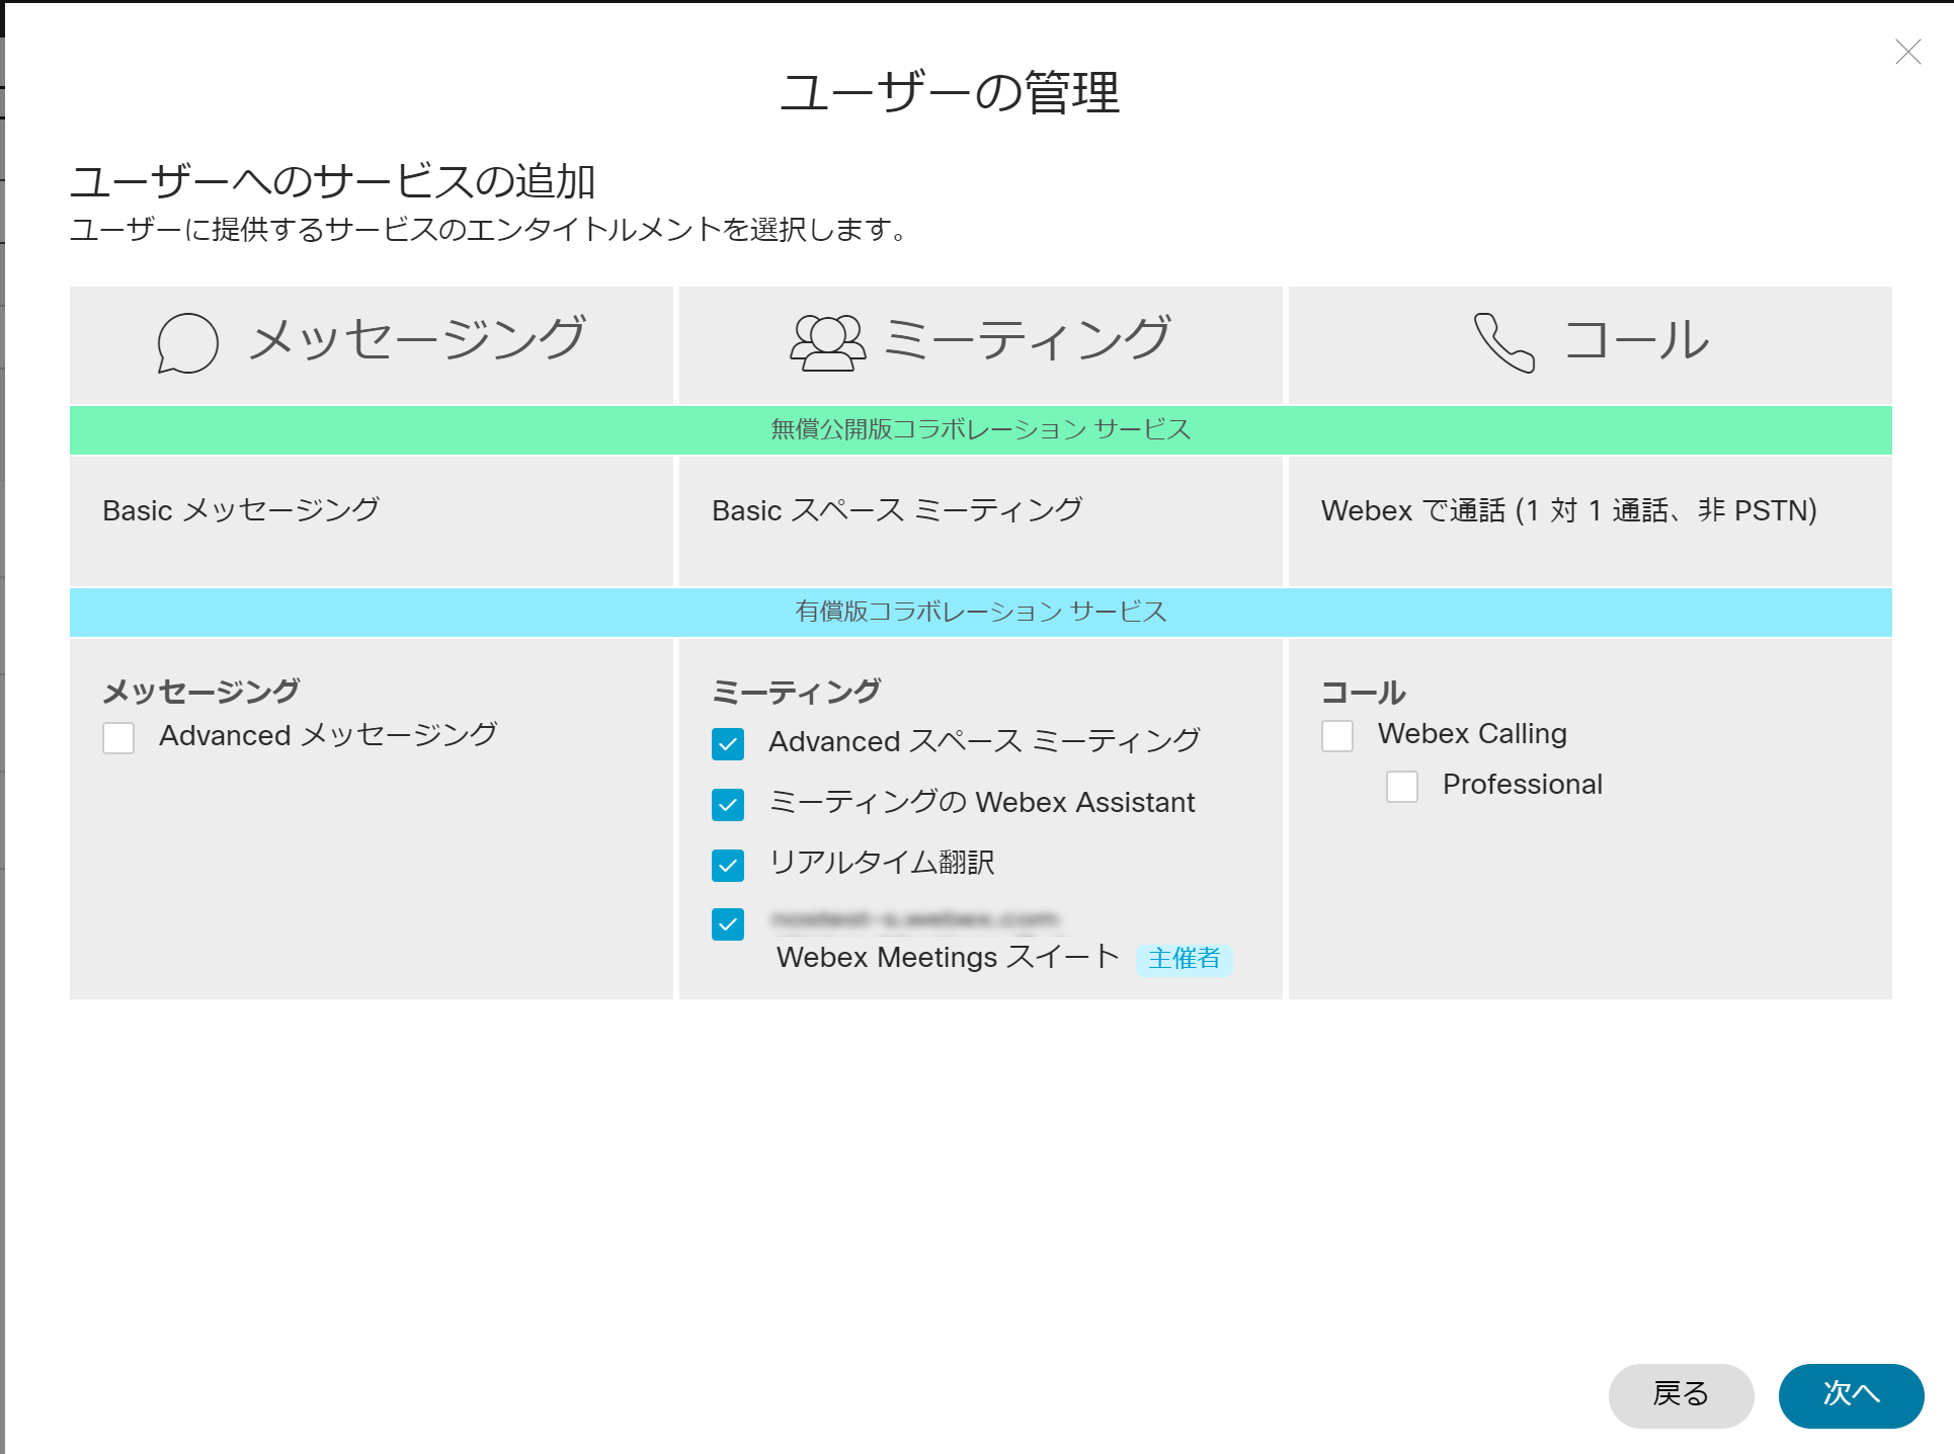
Task: Proceed with the 次へ button
Action: 1851,1395
